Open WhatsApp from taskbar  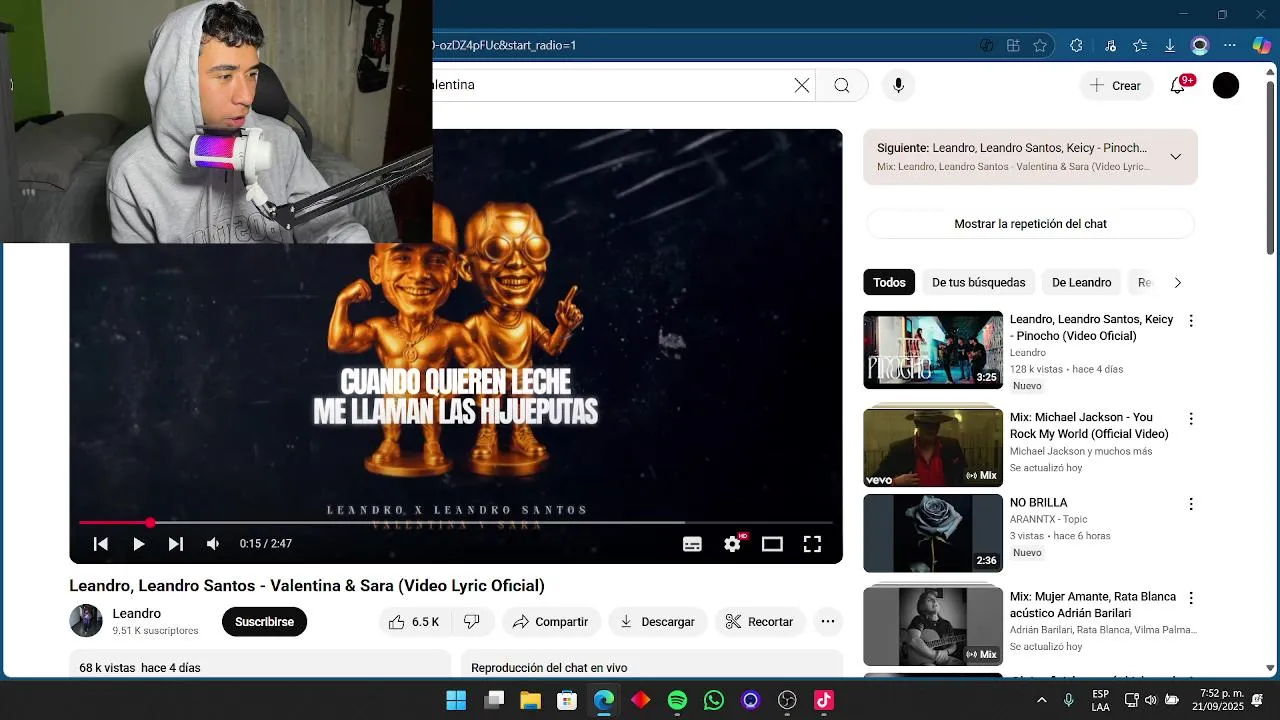coord(714,700)
